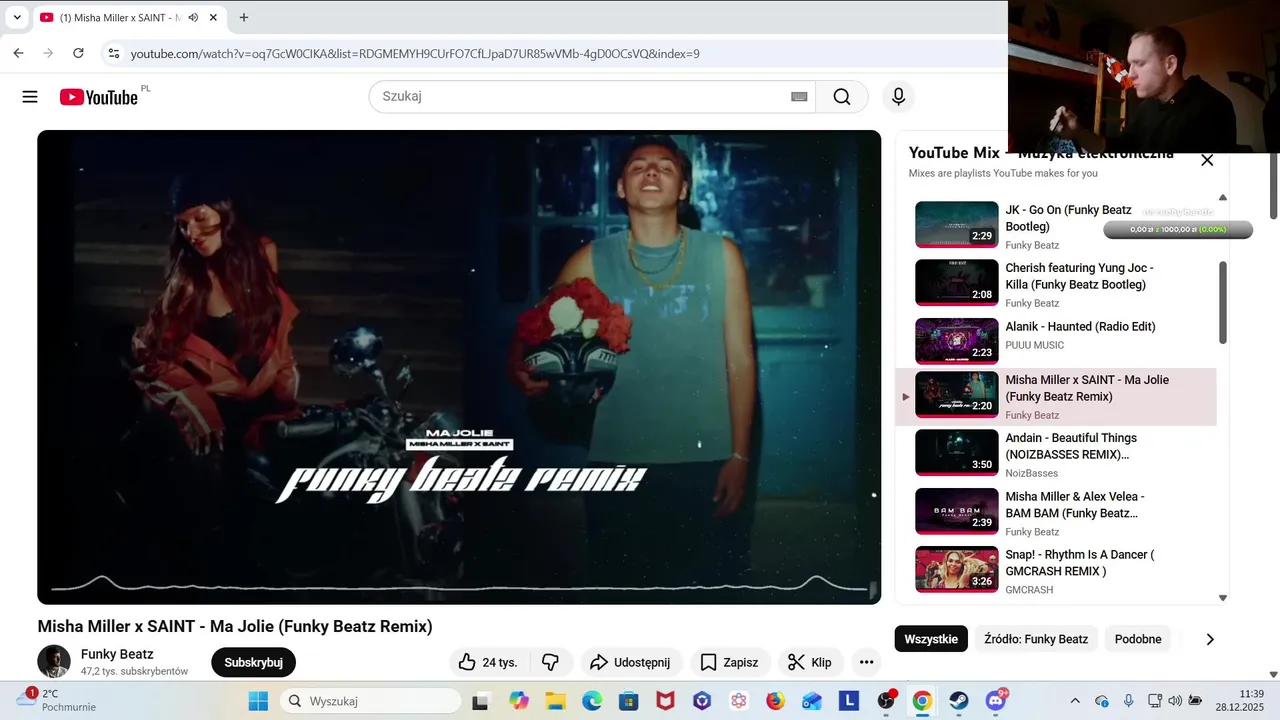Go back with browser back arrow
Viewport: 1280px width, 720px height.
pyautogui.click(x=18, y=53)
